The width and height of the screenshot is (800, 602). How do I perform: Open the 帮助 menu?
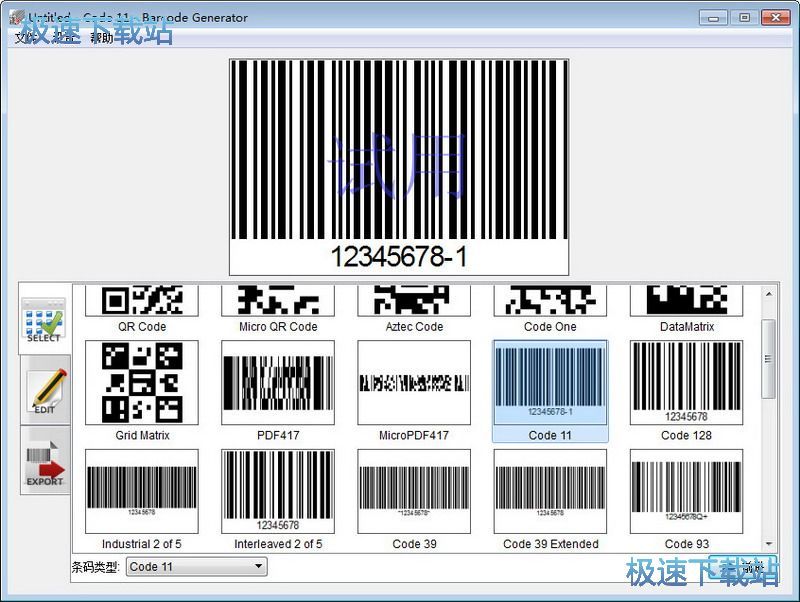[101, 38]
